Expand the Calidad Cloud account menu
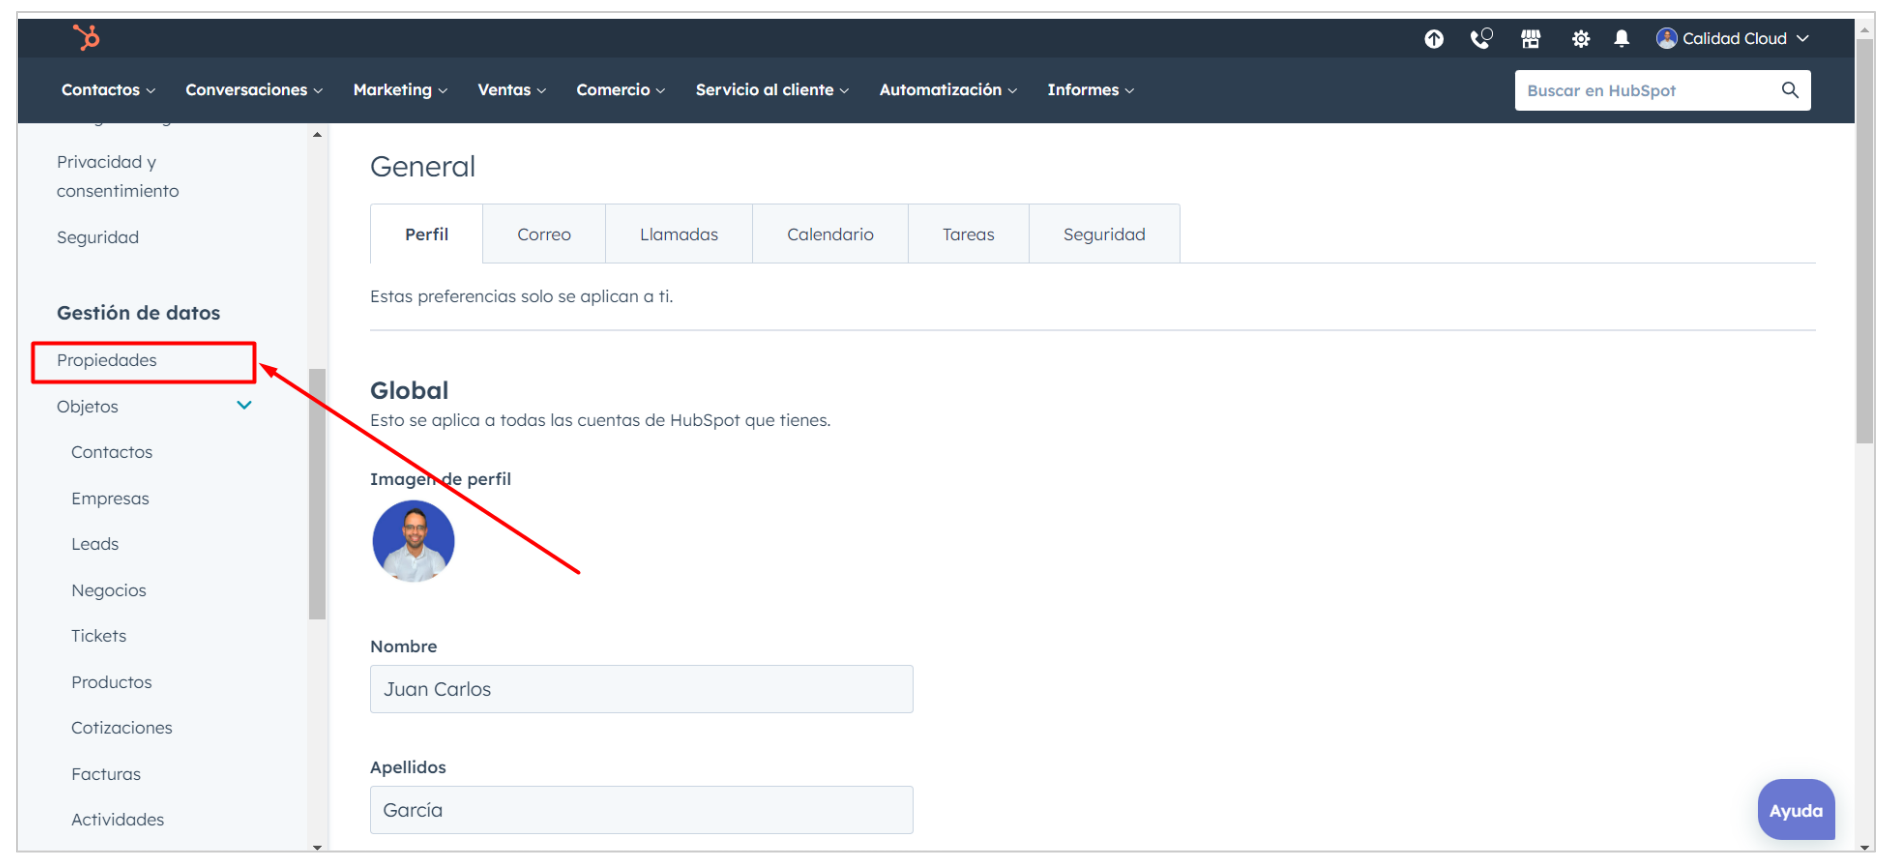The width and height of the screenshot is (1882, 863). [1733, 39]
